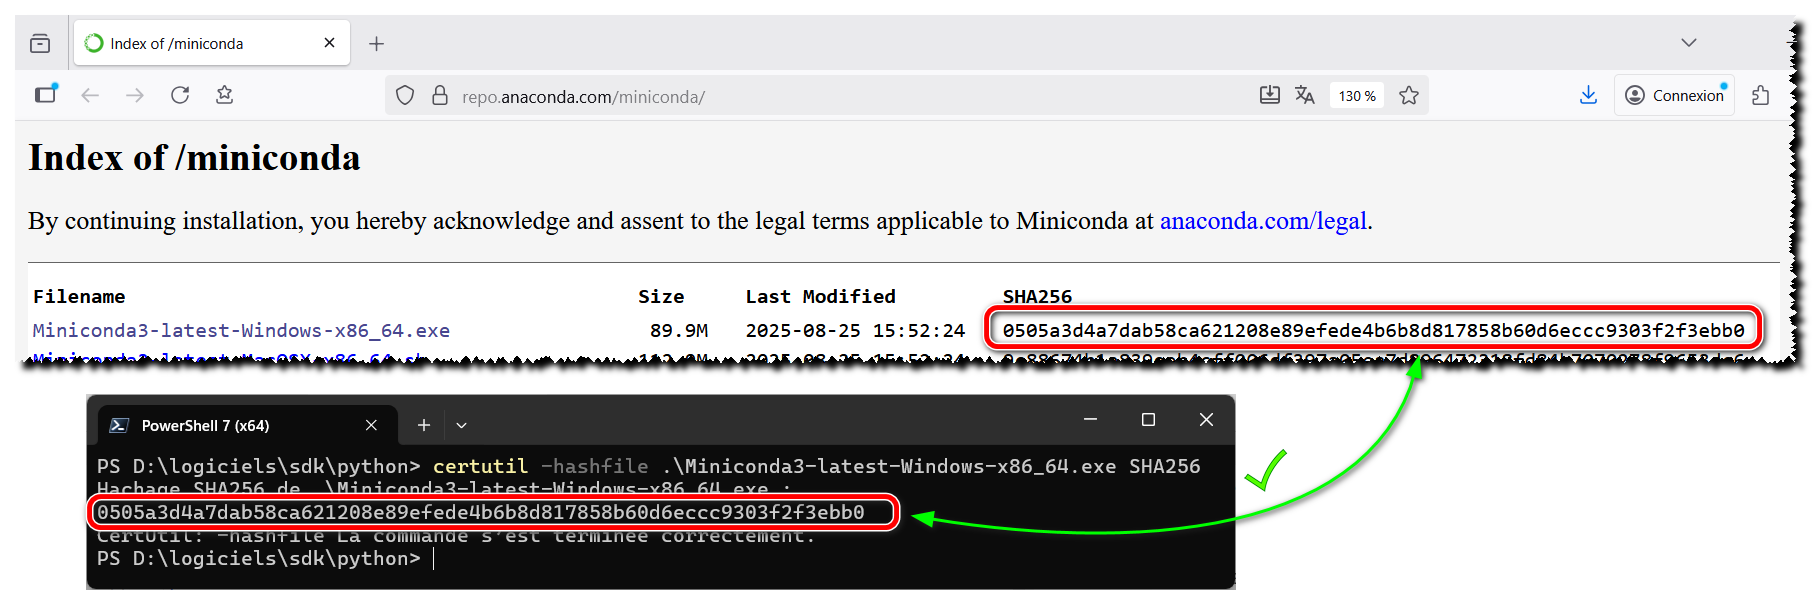The image size is (1819, 607).
Task: Open the tracking protection shield
Action: pos(405,96)
